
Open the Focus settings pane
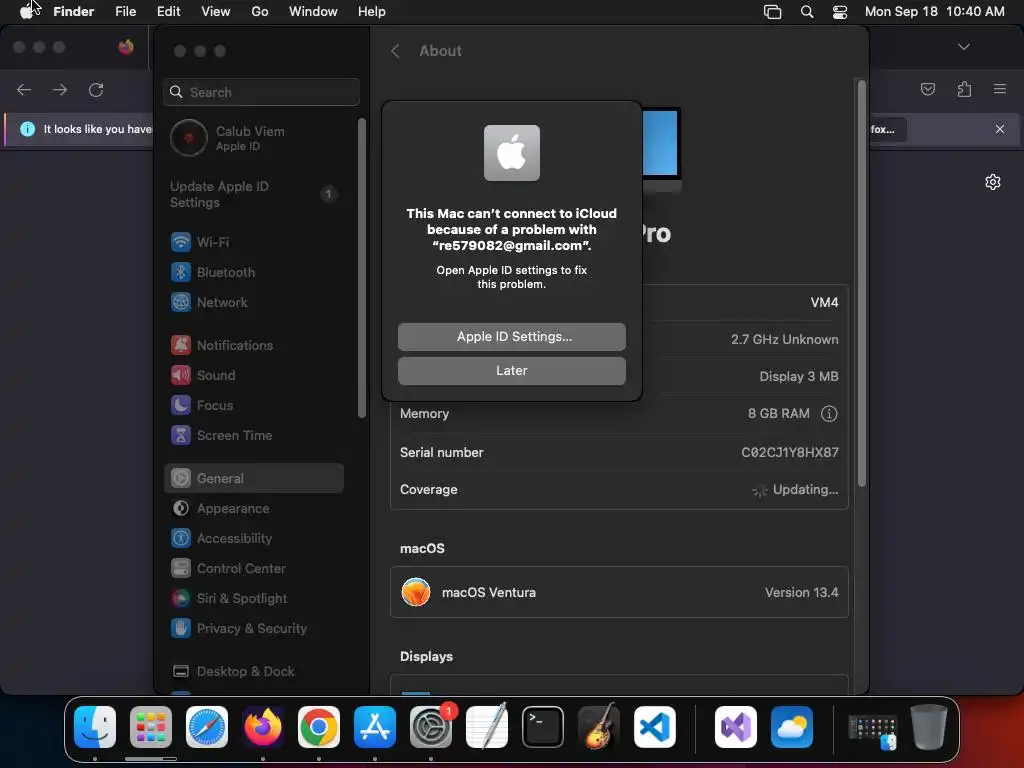pos(253,406)
